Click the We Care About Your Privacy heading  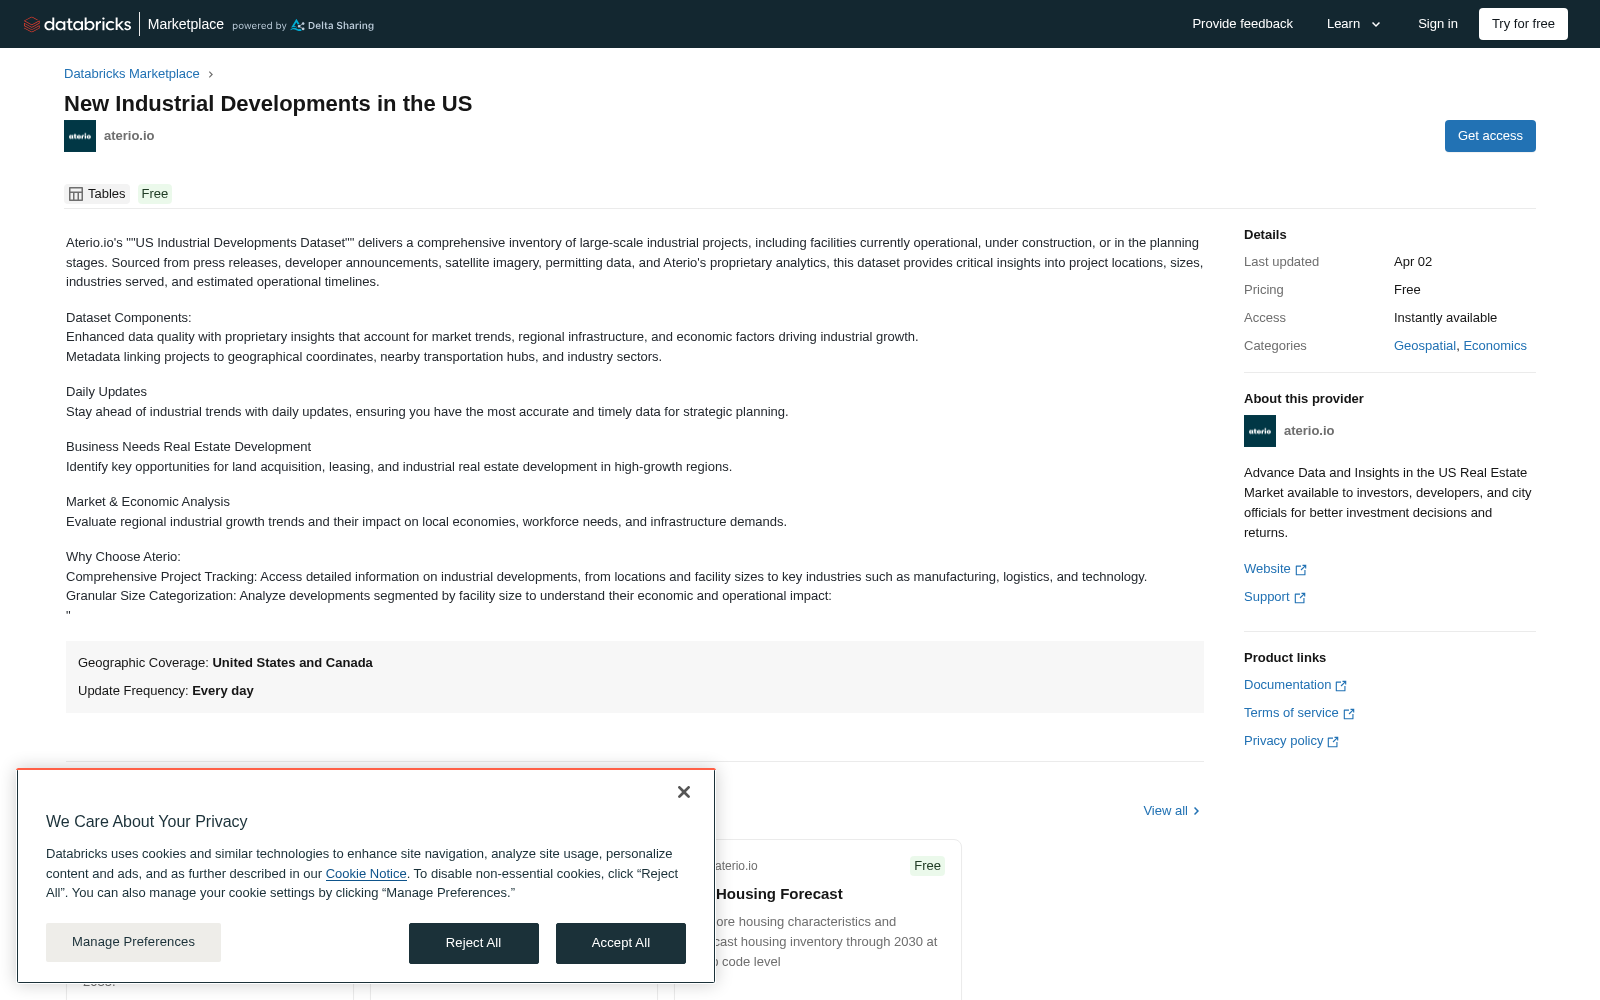(147, 821)
